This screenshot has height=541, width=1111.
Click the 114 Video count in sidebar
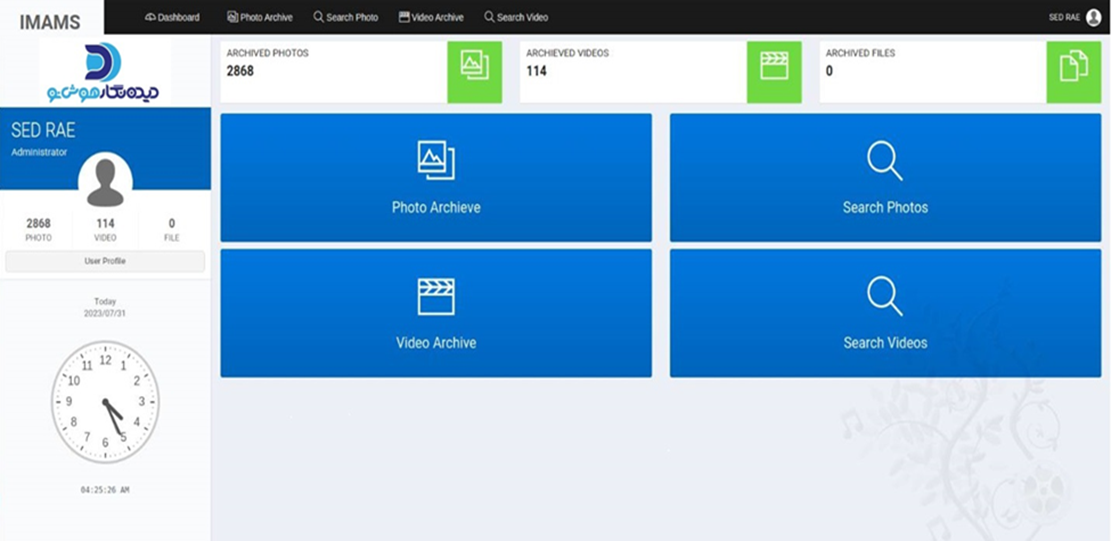tap(105, 229)
